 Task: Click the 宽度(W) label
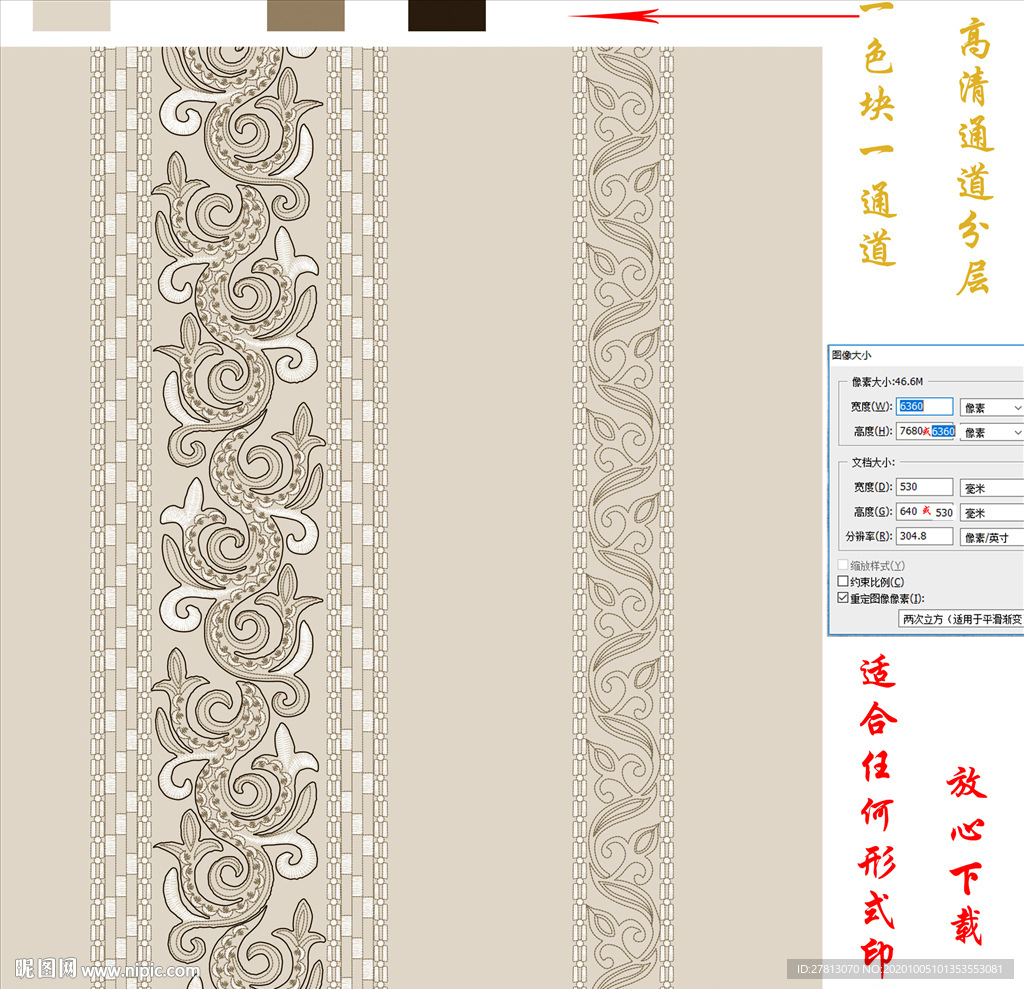click(x=871, y=406)
